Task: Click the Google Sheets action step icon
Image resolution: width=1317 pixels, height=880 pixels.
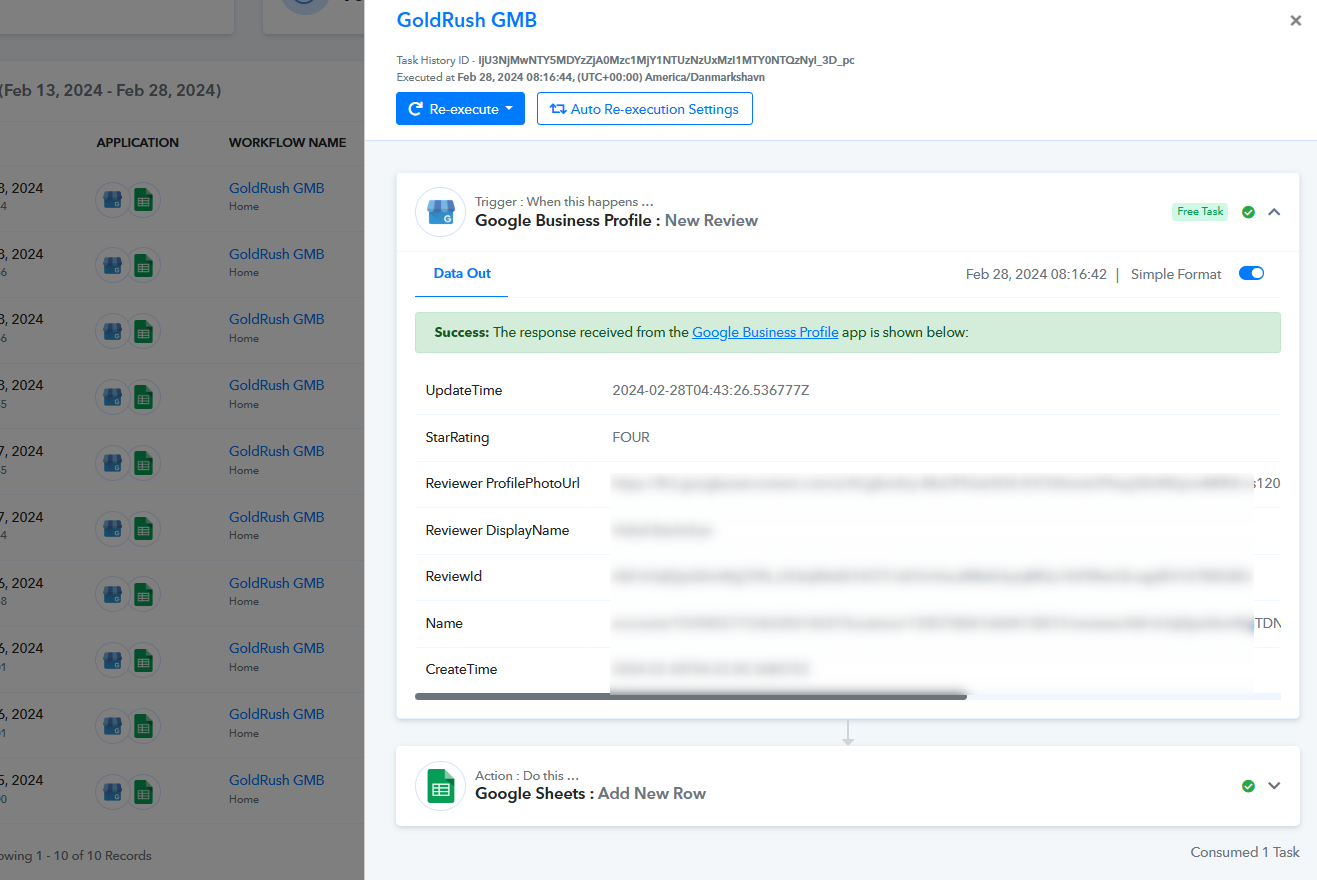Action: coord(440,786)
